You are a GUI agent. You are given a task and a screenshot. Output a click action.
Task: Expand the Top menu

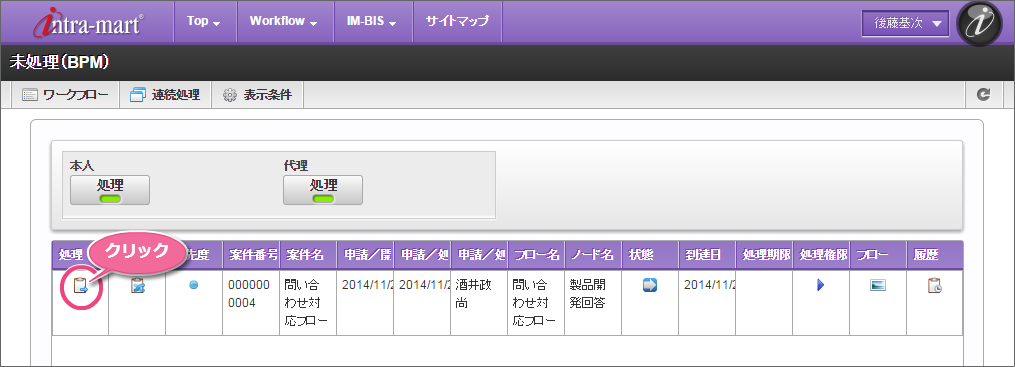(x=204, y=21)
